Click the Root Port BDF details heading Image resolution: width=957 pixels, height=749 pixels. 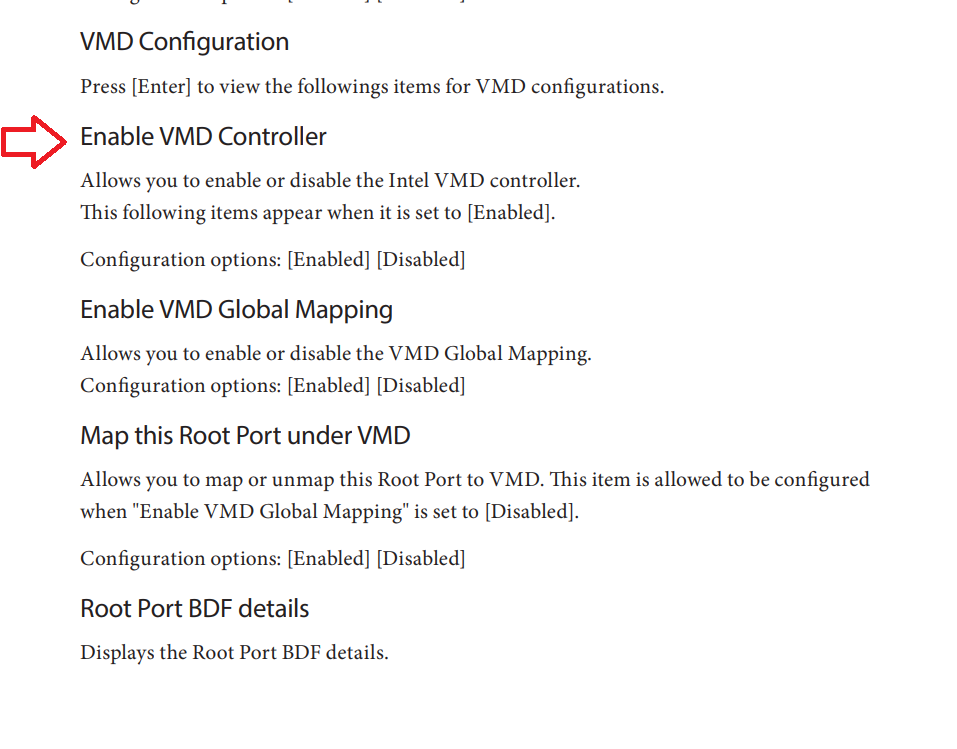(194, 609)
